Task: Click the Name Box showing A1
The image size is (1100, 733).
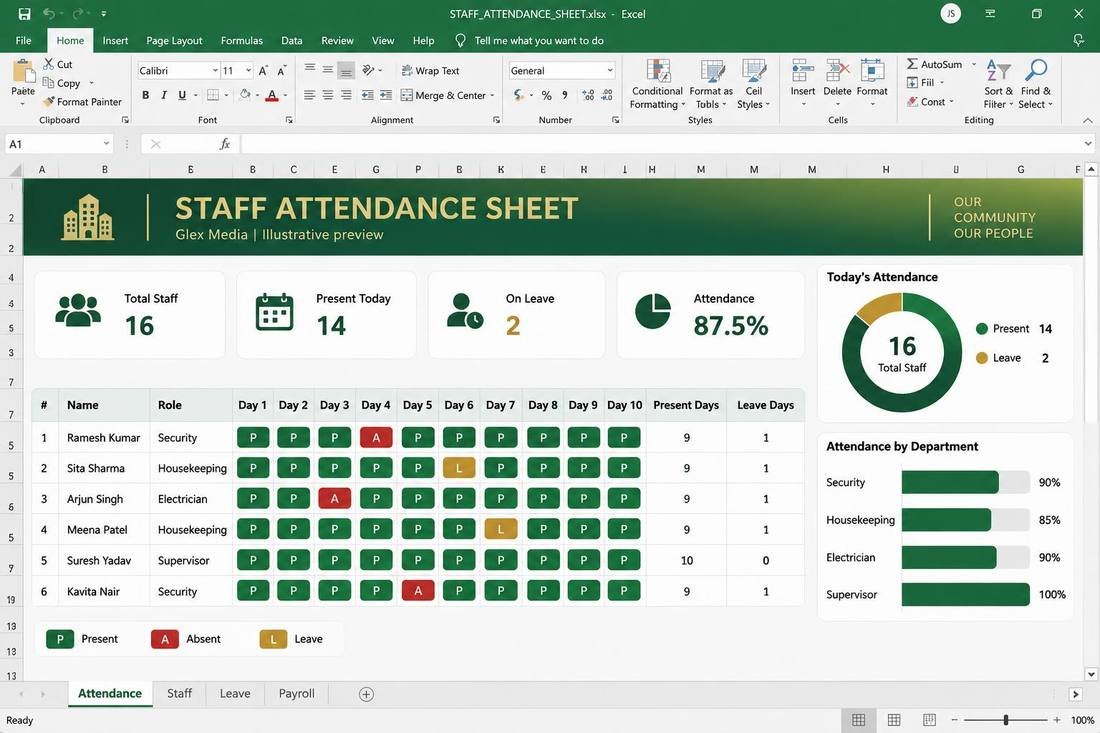Action: coord(58,144)
